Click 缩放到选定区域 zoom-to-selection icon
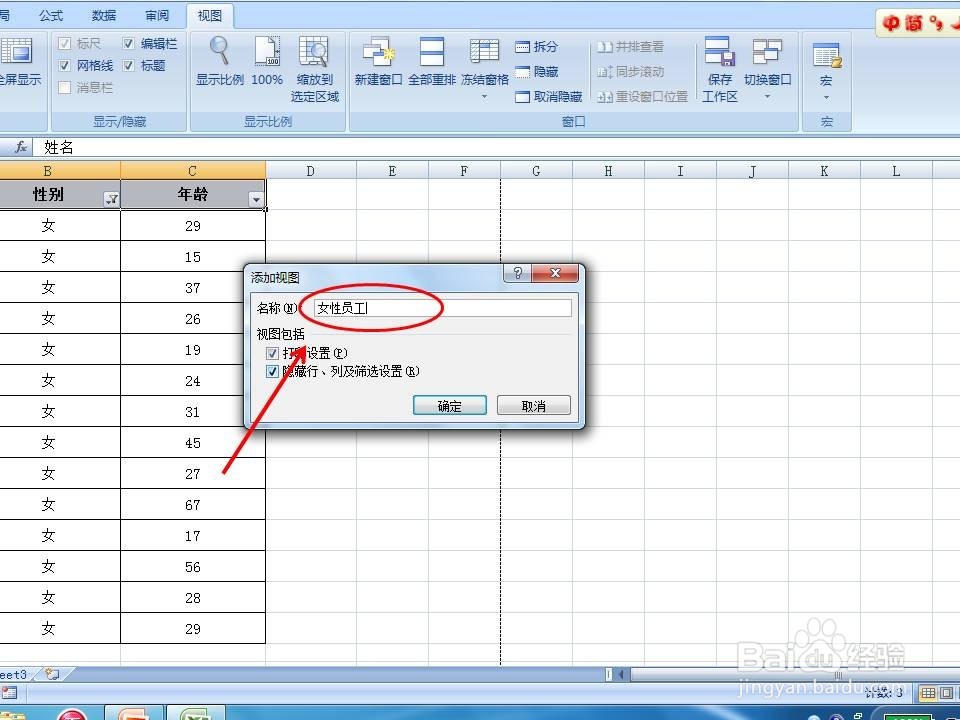The image size is (960, 720). (x=314, y=69)
